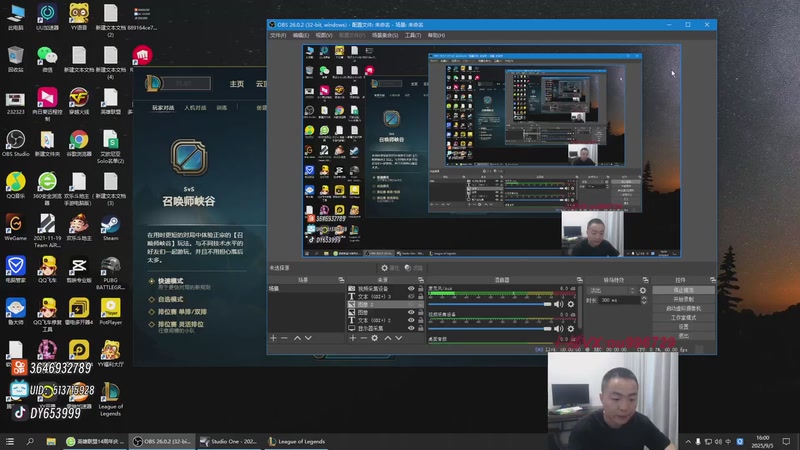Toggle visibility eye of 显示器采集 source

pyautogui.click(x=411, y=328)
